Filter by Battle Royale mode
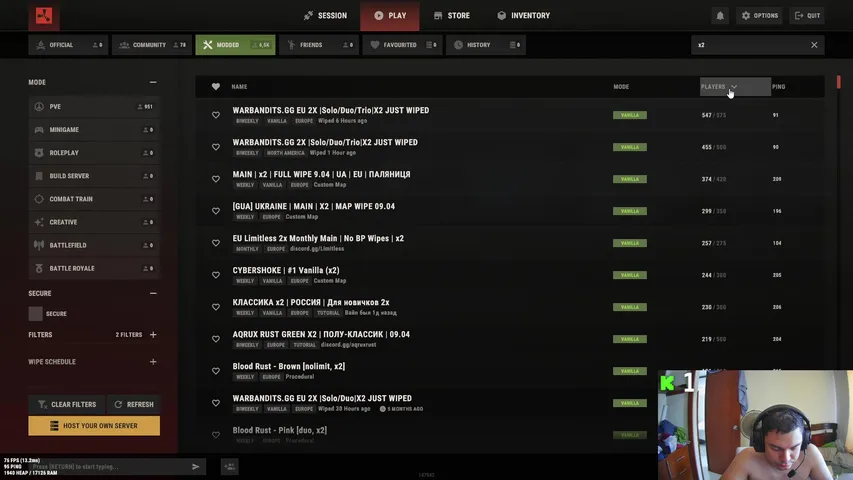 (94, 268)
